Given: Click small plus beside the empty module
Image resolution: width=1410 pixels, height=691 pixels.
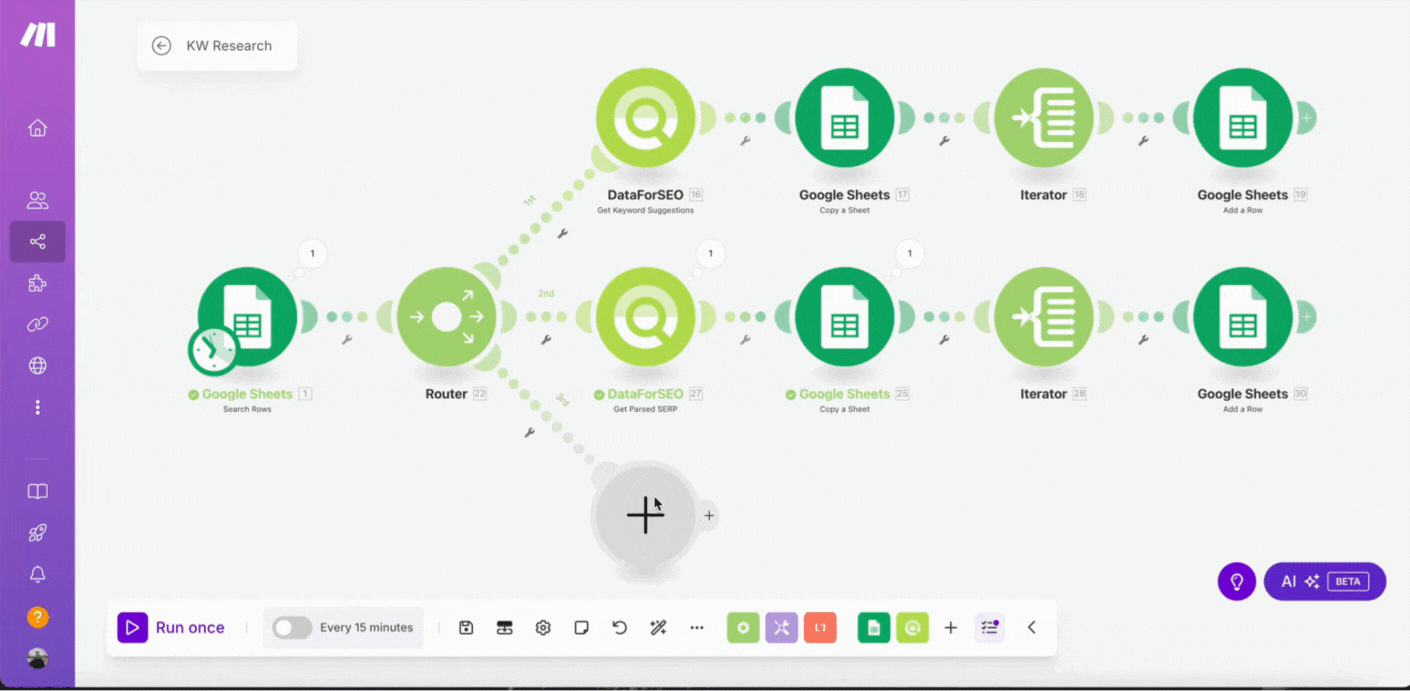Looking at the screenshot, I should click(x=709, y=516).
